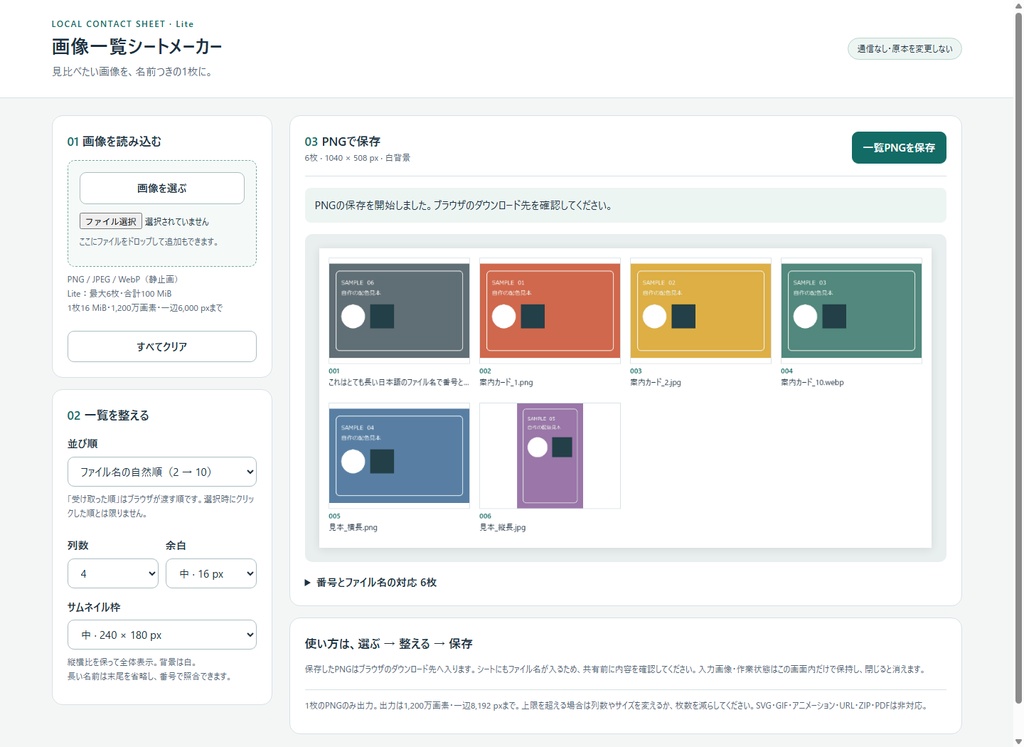
Task: Click the number label 004
Action: pyautogui.click(x=787, y=371)
